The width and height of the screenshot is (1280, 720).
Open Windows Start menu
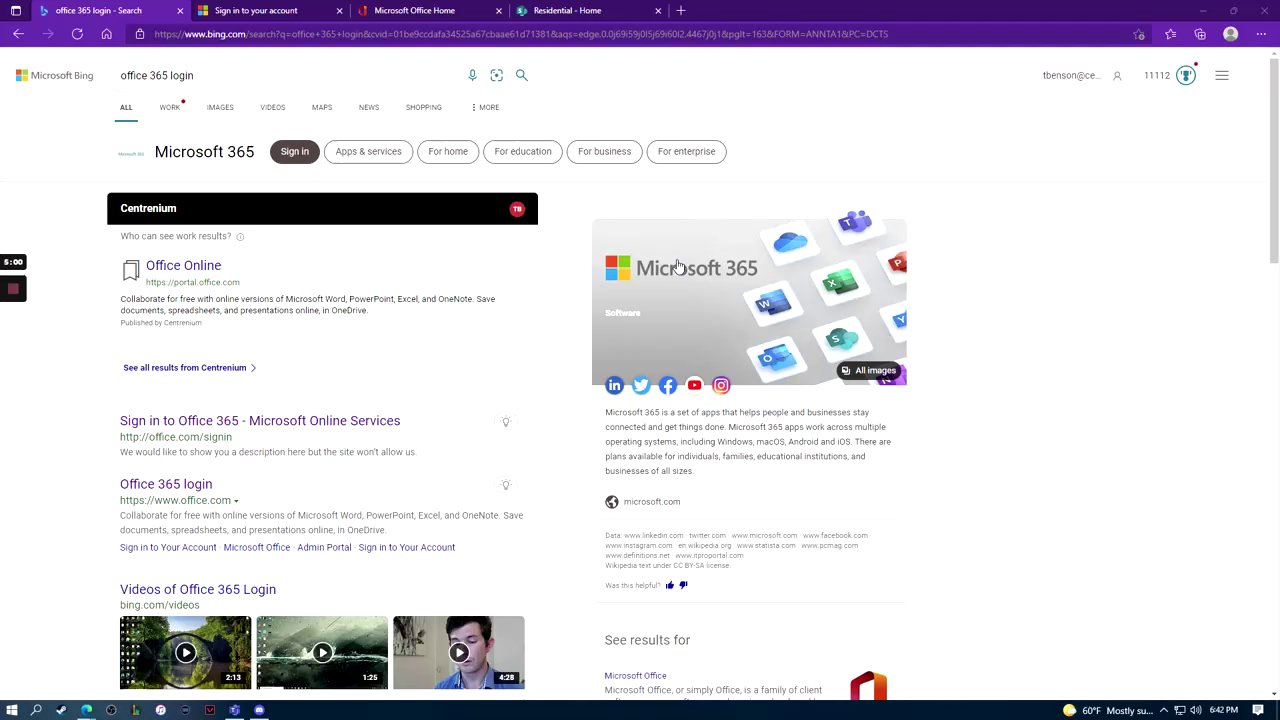pyautogui.click(x=12, y=710)
